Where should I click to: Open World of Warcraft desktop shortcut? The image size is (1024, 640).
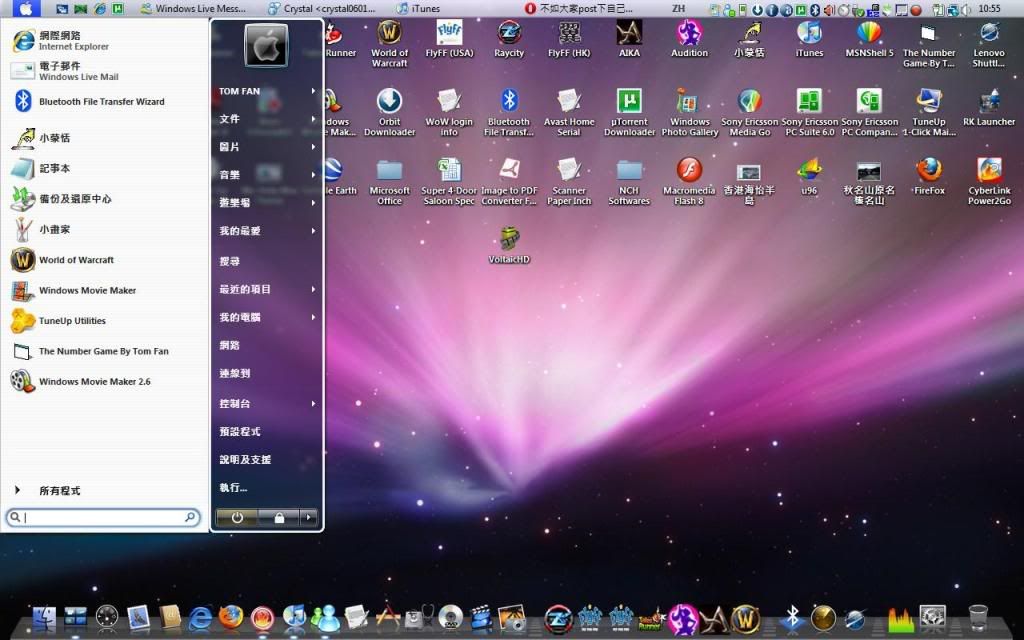(389, 43)
